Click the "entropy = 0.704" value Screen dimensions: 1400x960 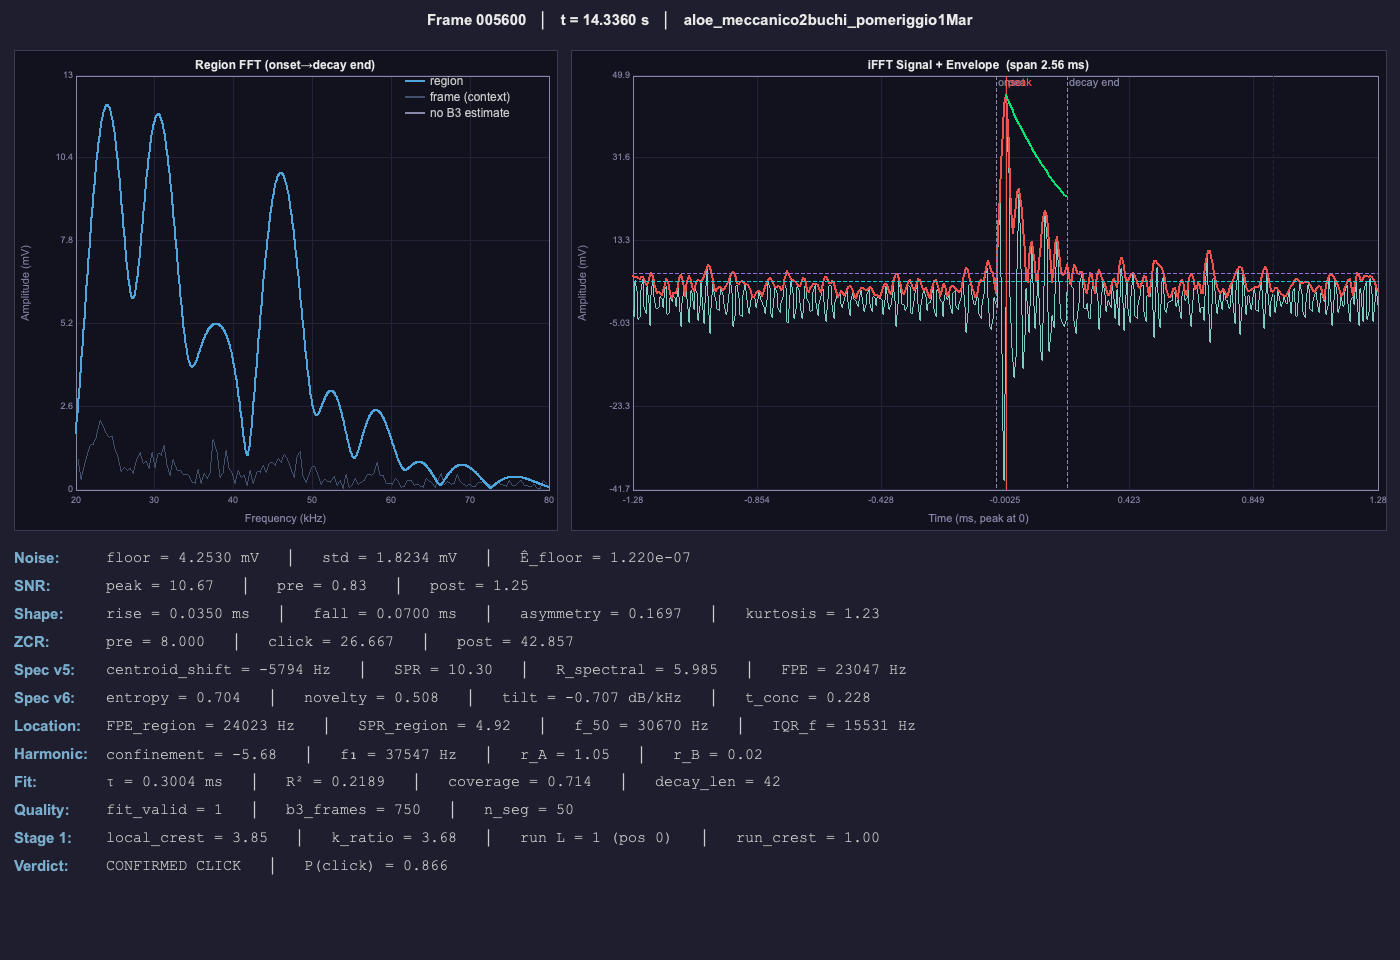pos(173,698)
